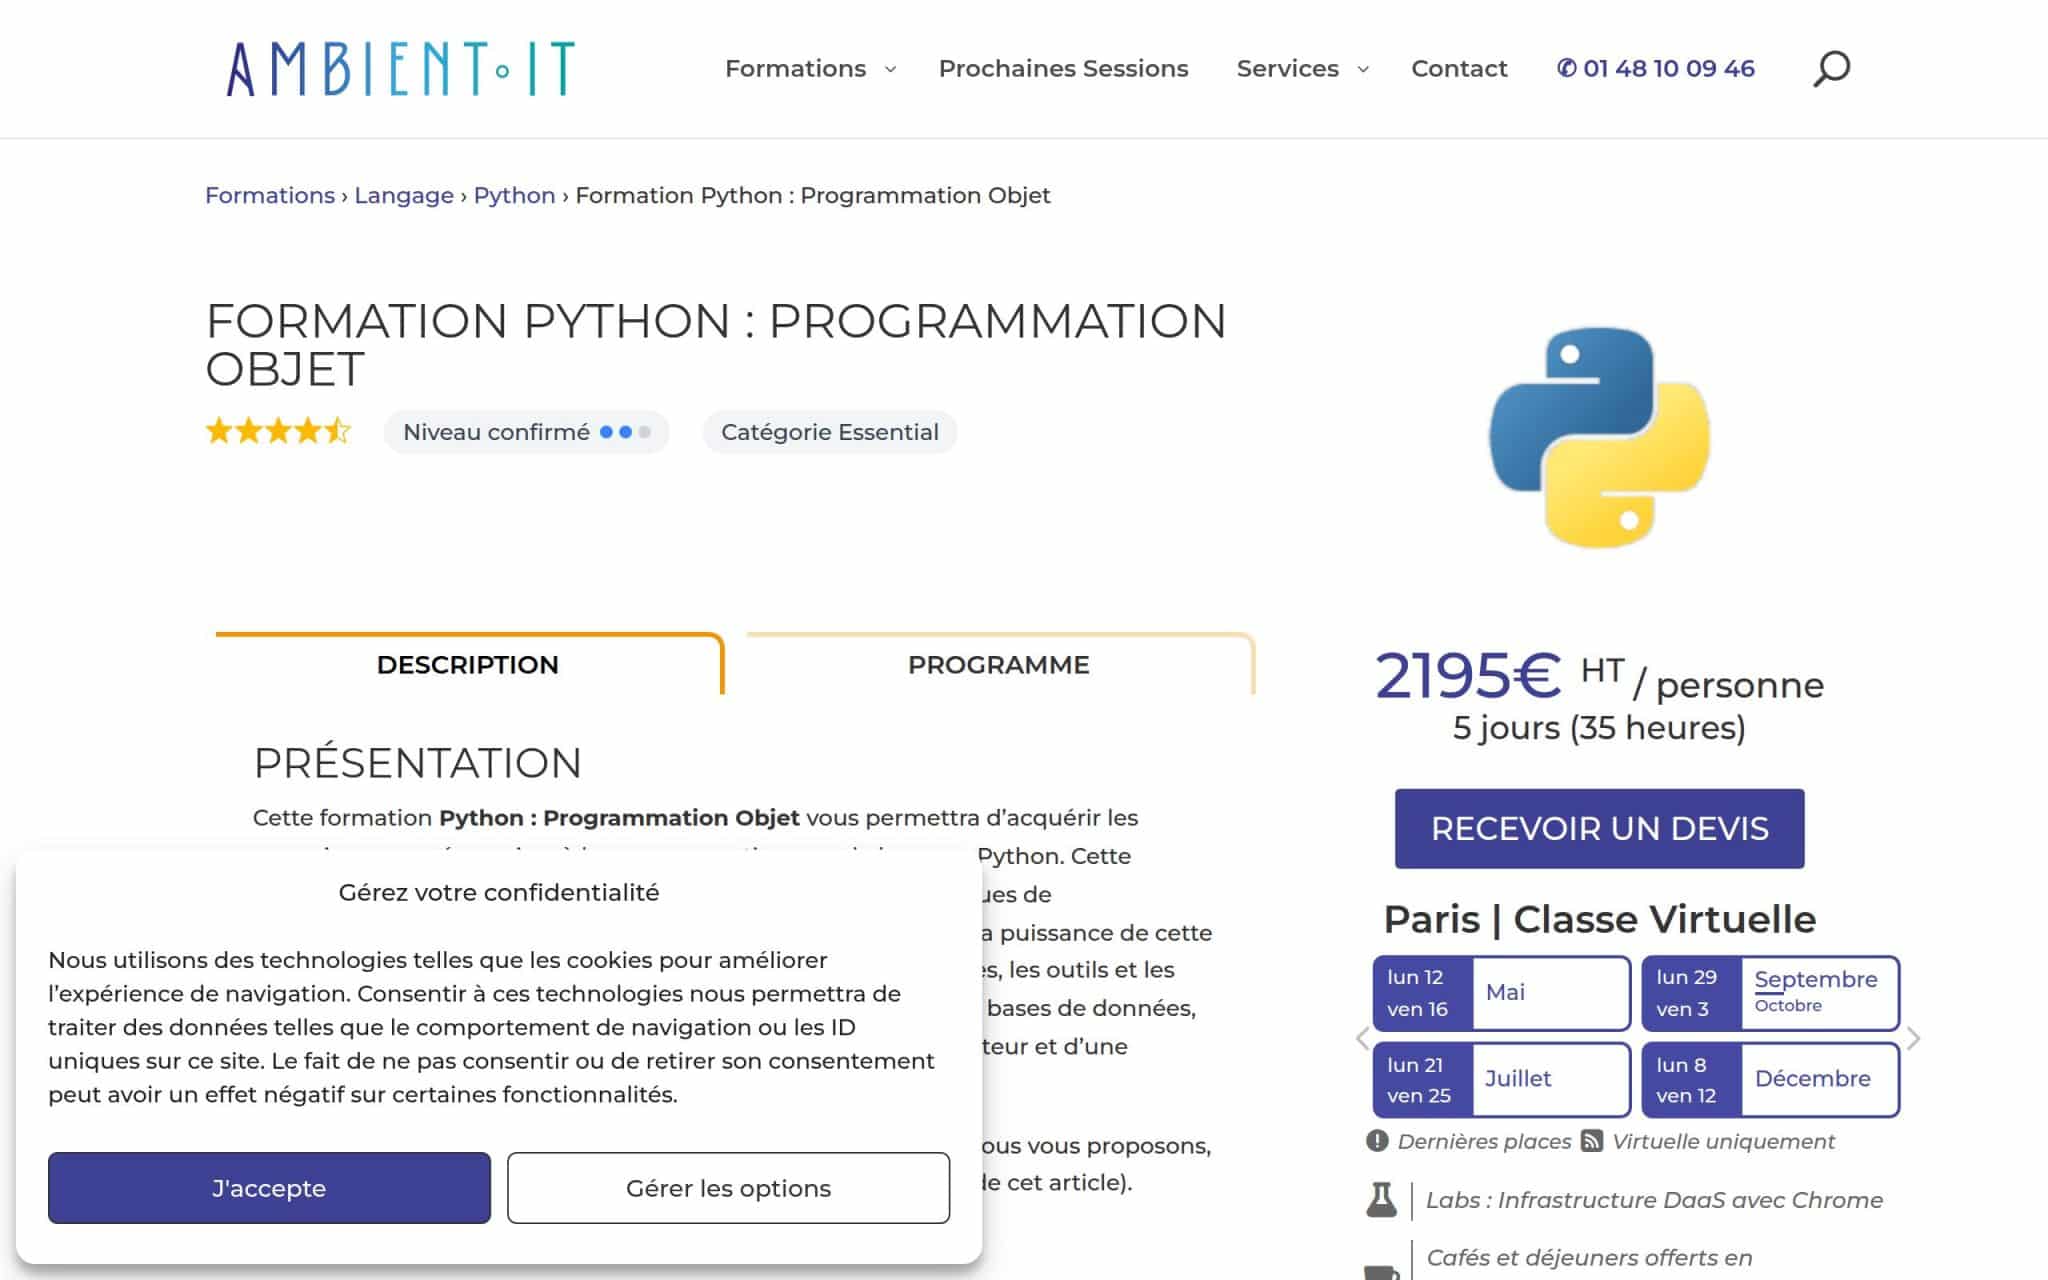
Task: Open the Services nav menu
Action: coord(1287,69)
